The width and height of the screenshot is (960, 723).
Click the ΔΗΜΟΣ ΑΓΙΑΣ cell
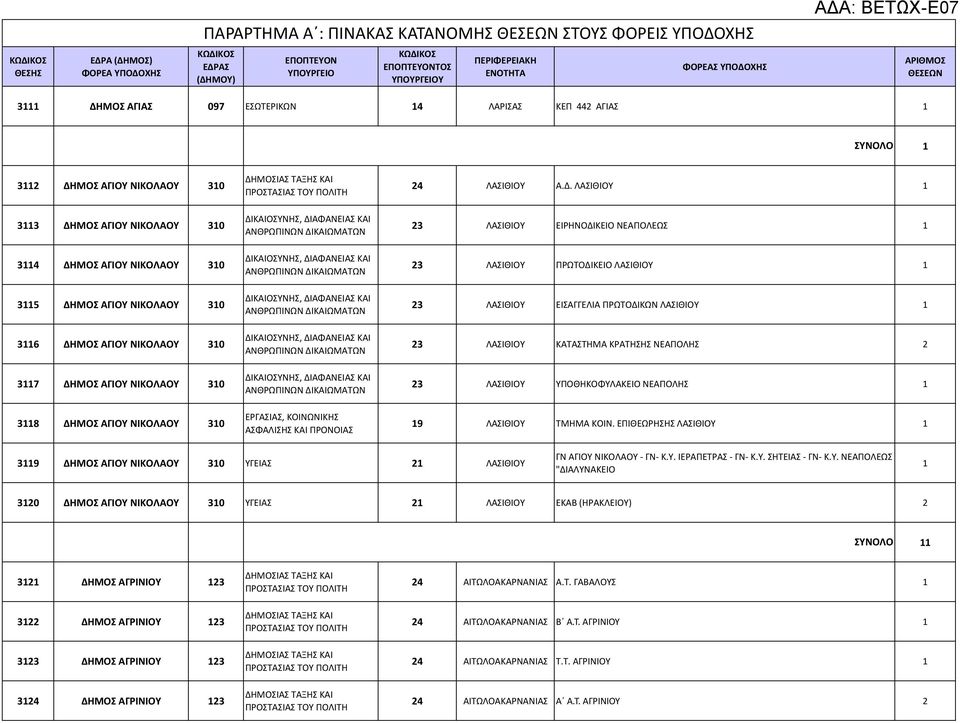[x=121, y=107]
